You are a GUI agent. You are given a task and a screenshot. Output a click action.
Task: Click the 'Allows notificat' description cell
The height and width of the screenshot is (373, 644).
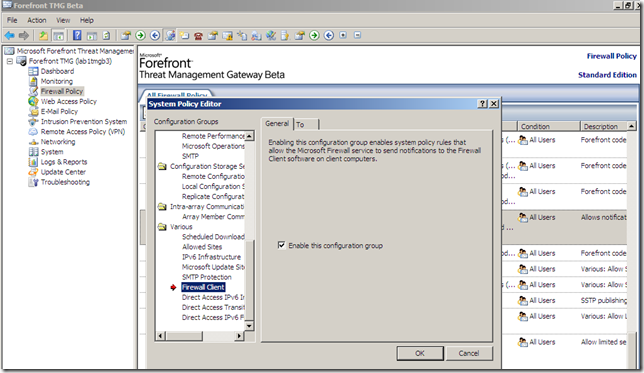click(x=604, y=217)
